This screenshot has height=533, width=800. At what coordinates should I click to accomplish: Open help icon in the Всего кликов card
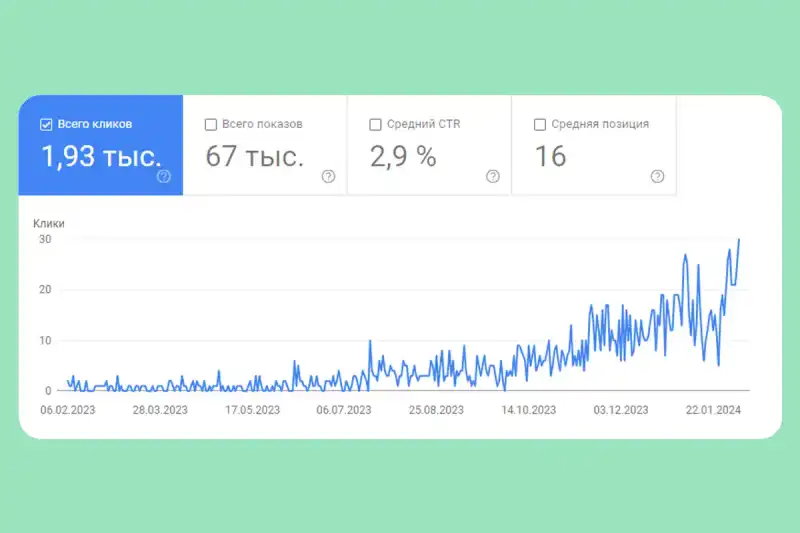[x=164, y=177]
